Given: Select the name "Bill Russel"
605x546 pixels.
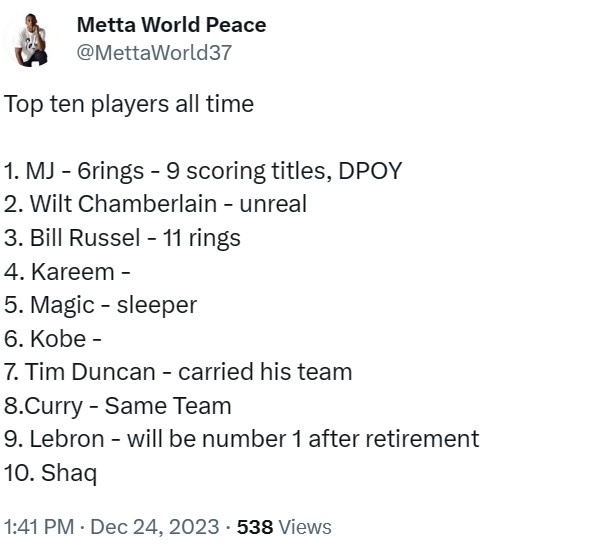Looking at the screenshot, I should click(85, 237).
